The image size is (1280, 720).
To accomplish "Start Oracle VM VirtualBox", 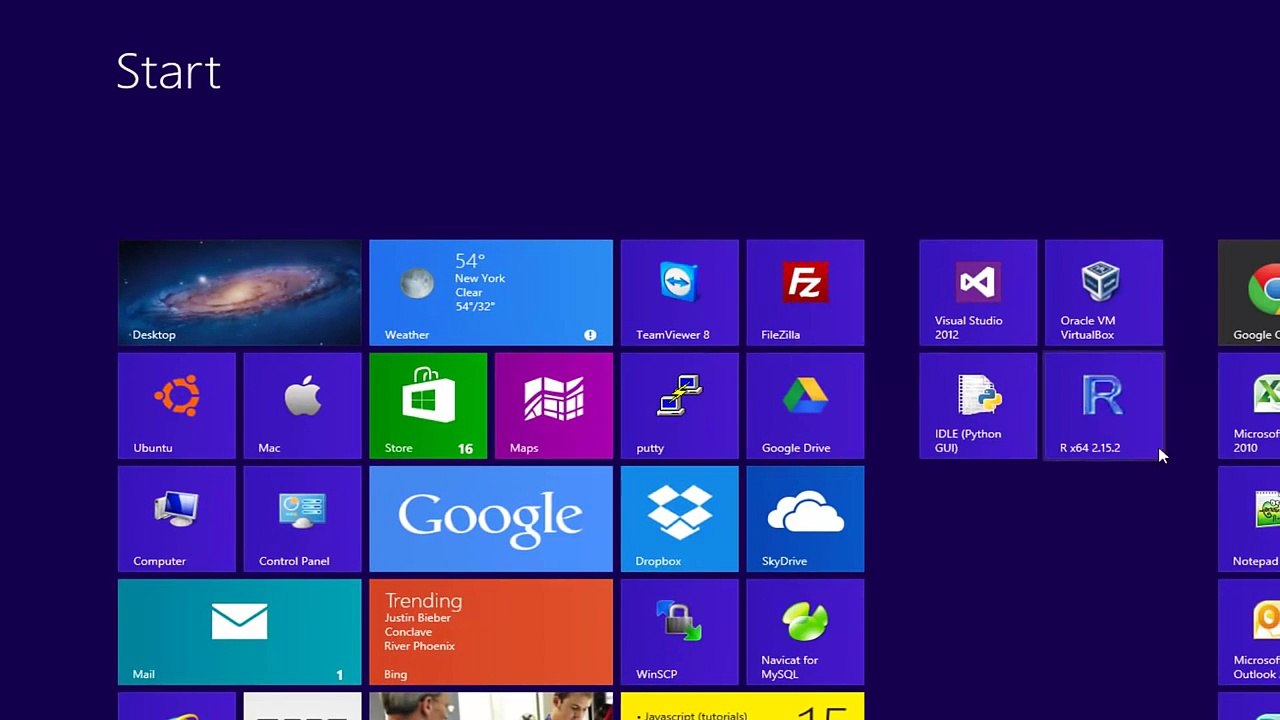I will click(x=1104, y=293).
